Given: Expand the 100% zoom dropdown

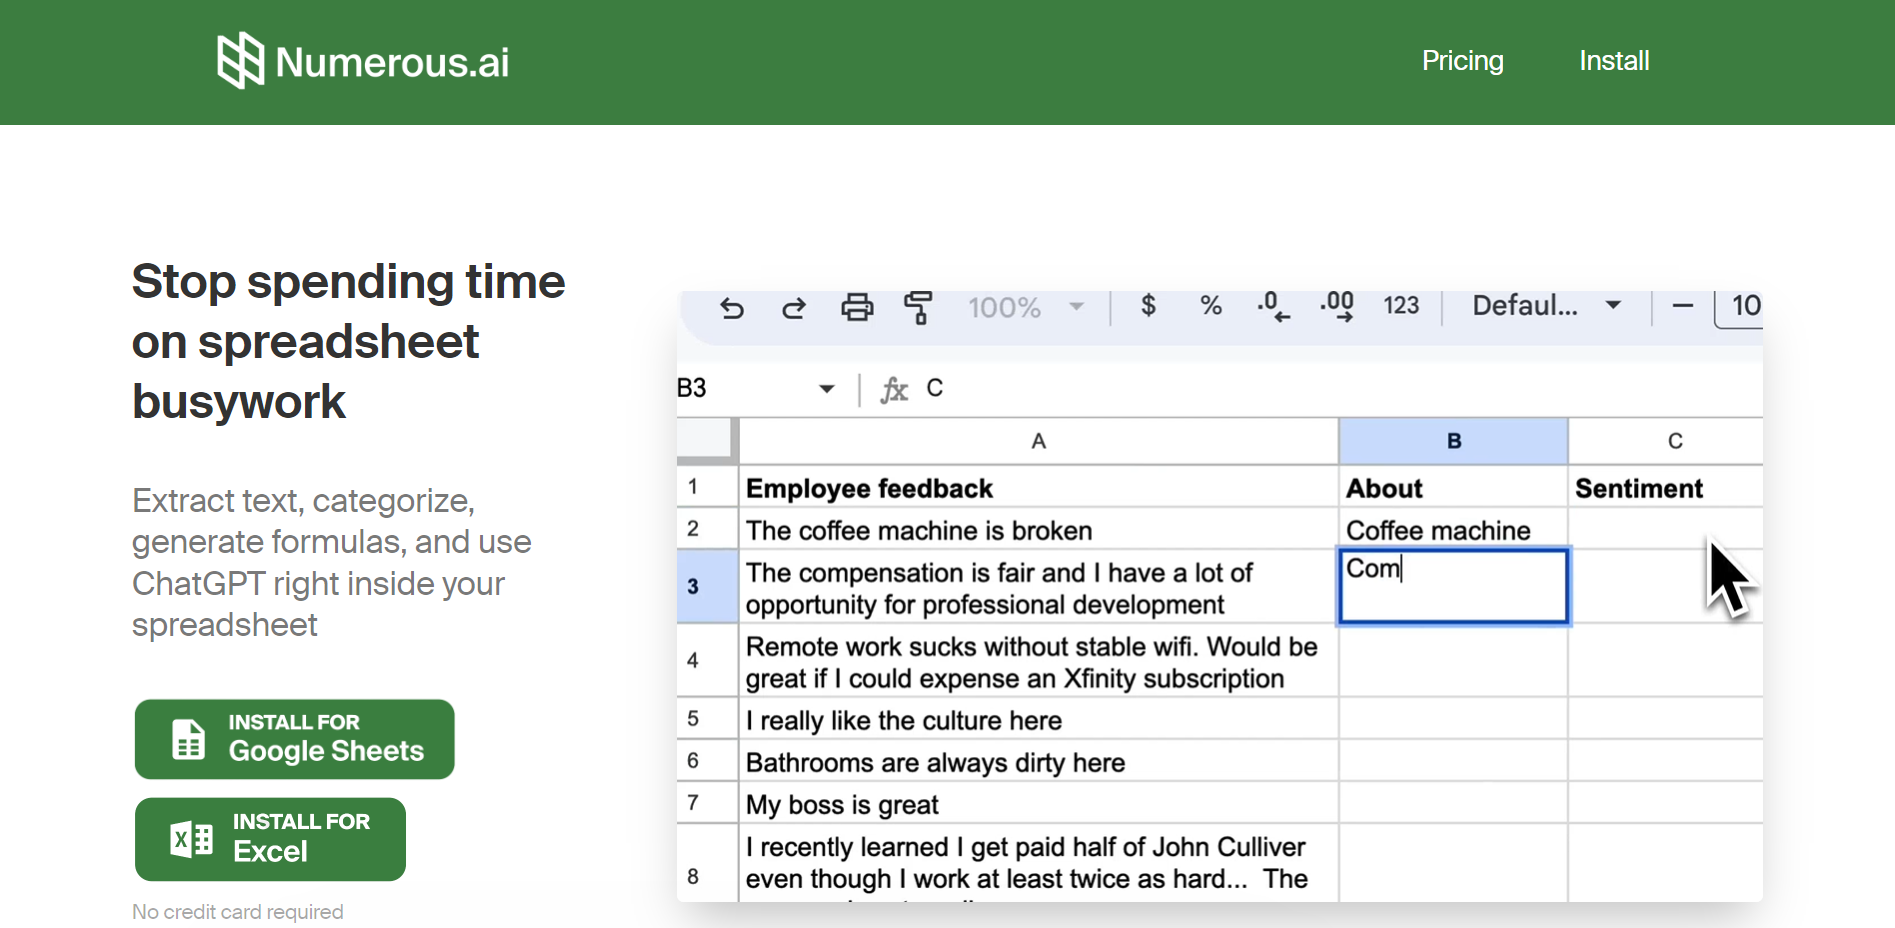Looking at the screenshot, I should (1076, 307).
